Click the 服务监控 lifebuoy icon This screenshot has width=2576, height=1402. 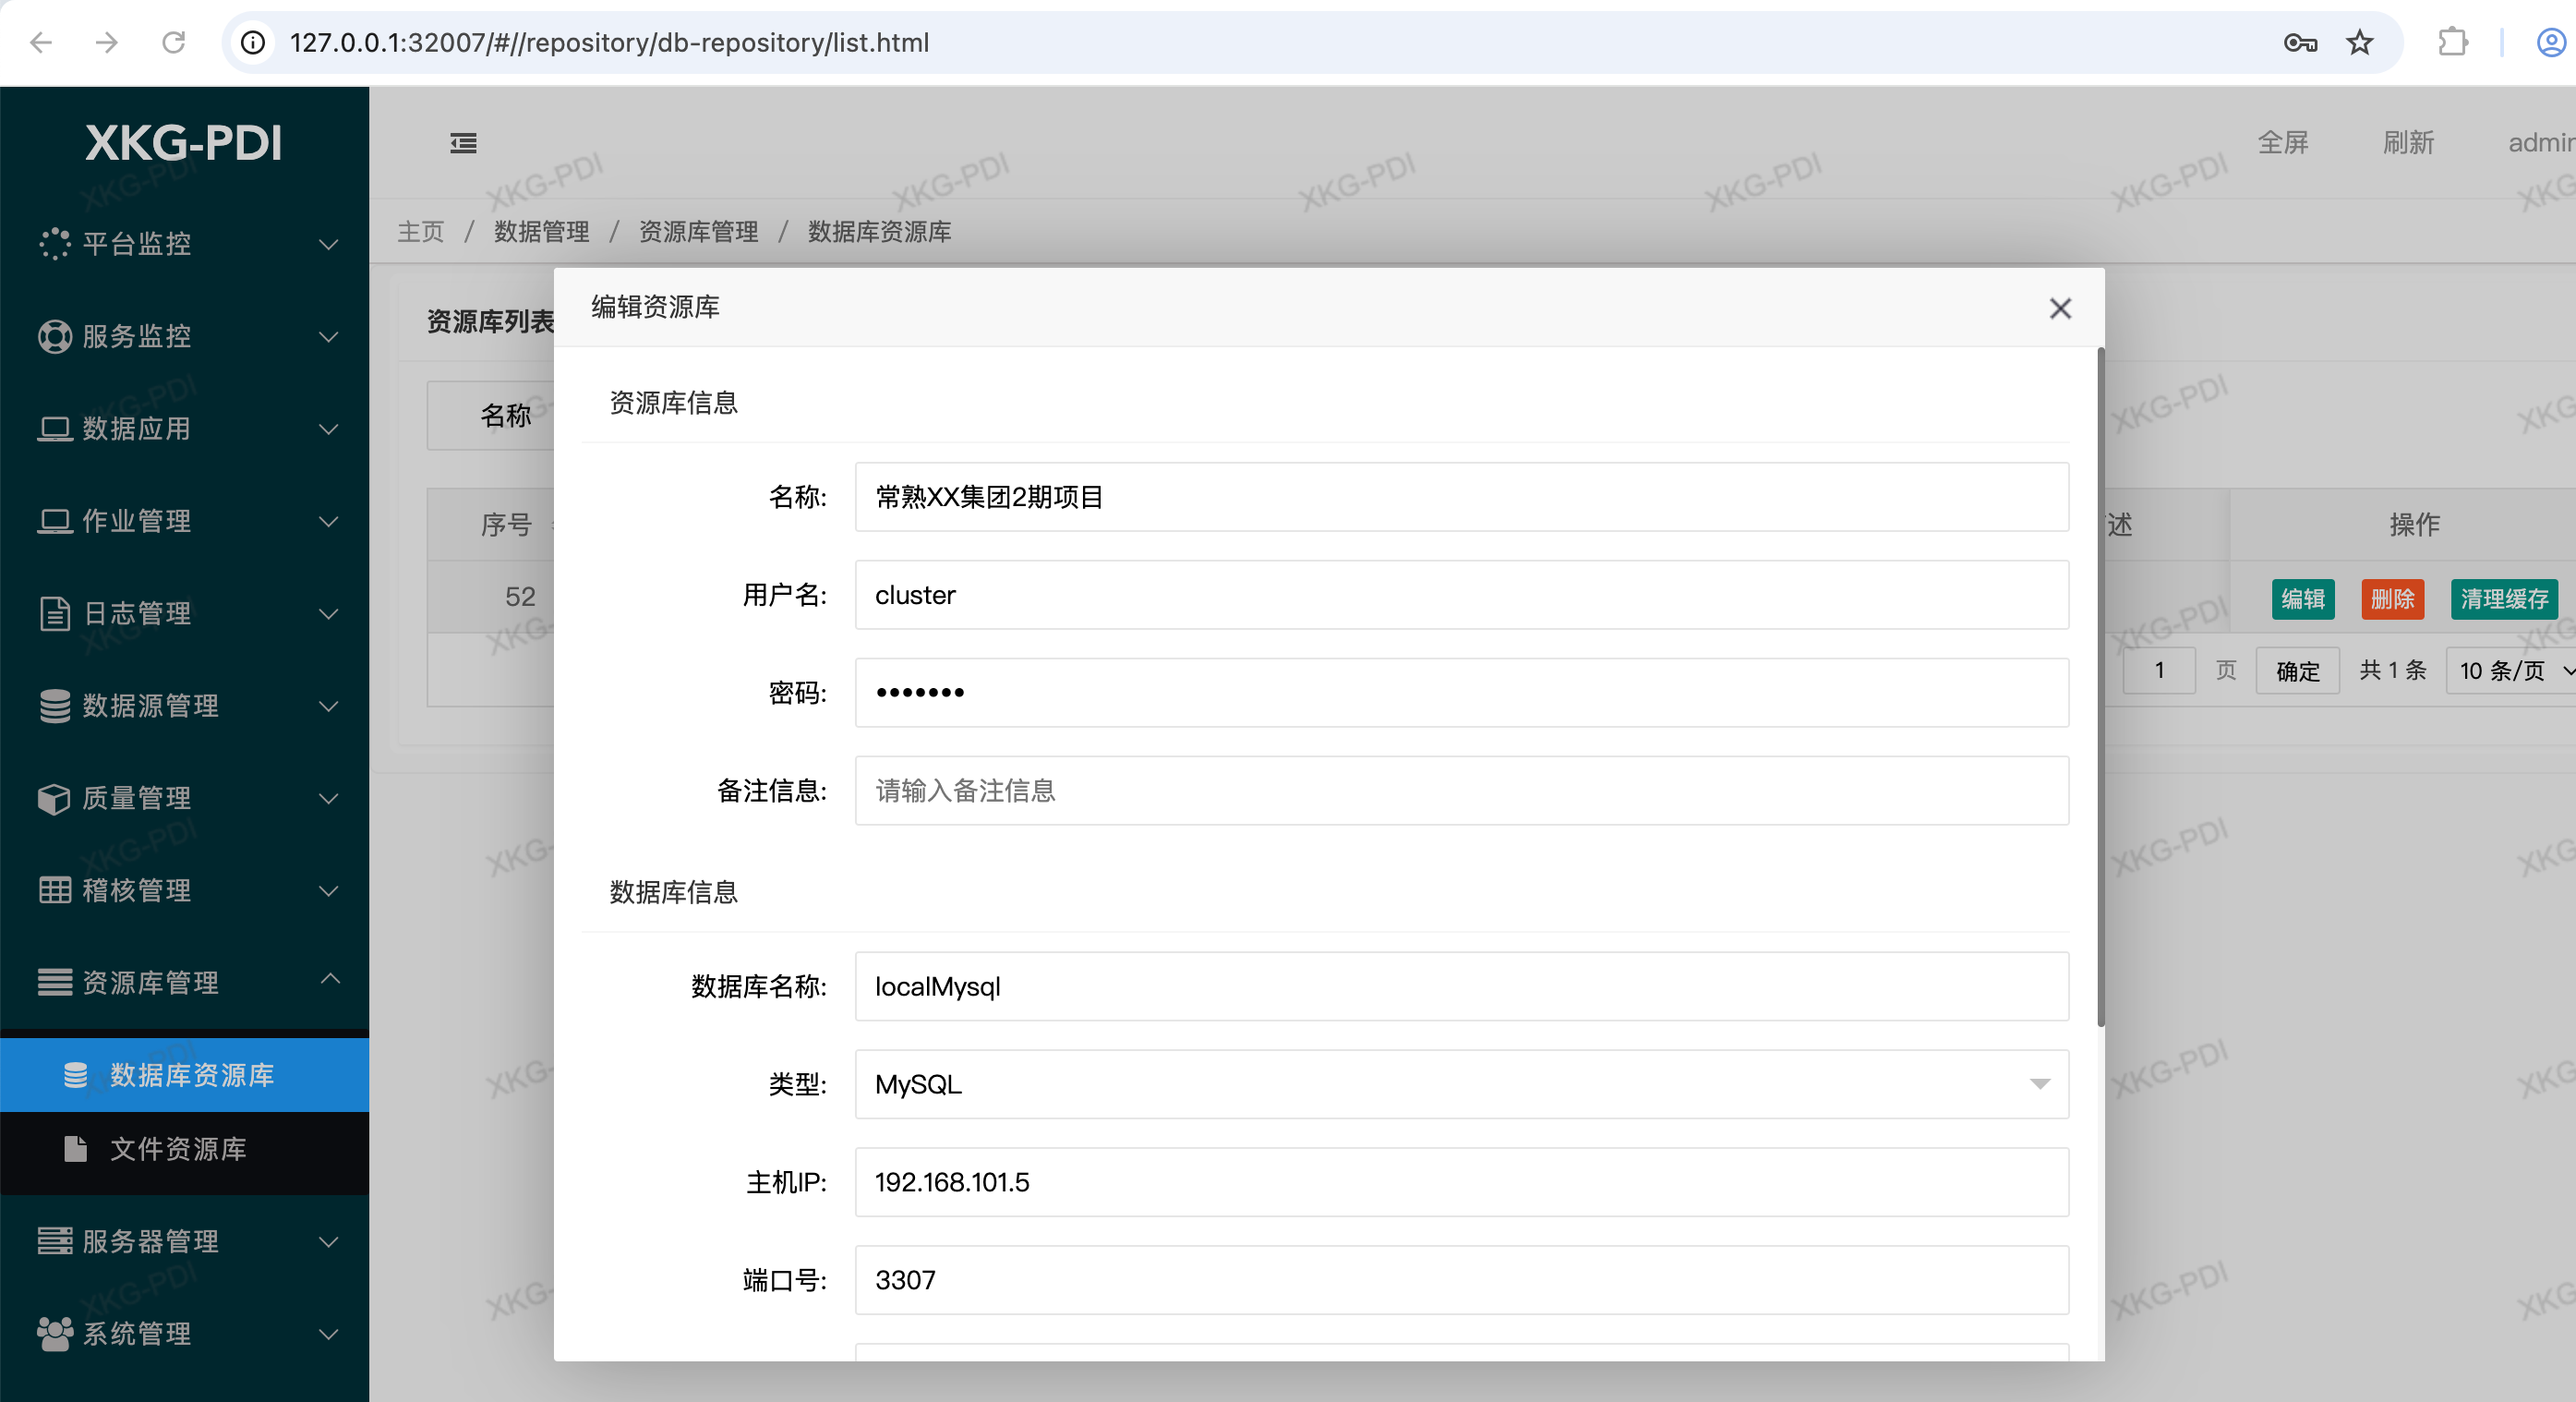tap(54, 336)
